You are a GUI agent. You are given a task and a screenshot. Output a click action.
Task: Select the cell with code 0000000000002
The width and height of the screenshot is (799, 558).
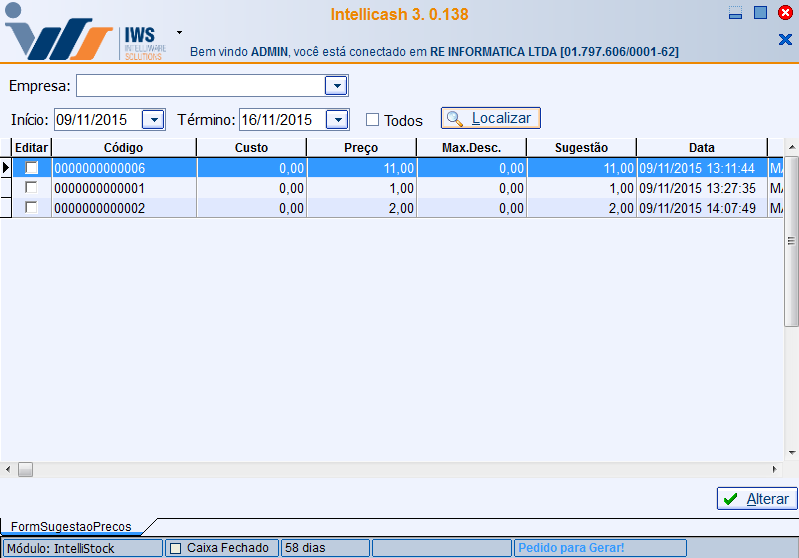[124, 208]
